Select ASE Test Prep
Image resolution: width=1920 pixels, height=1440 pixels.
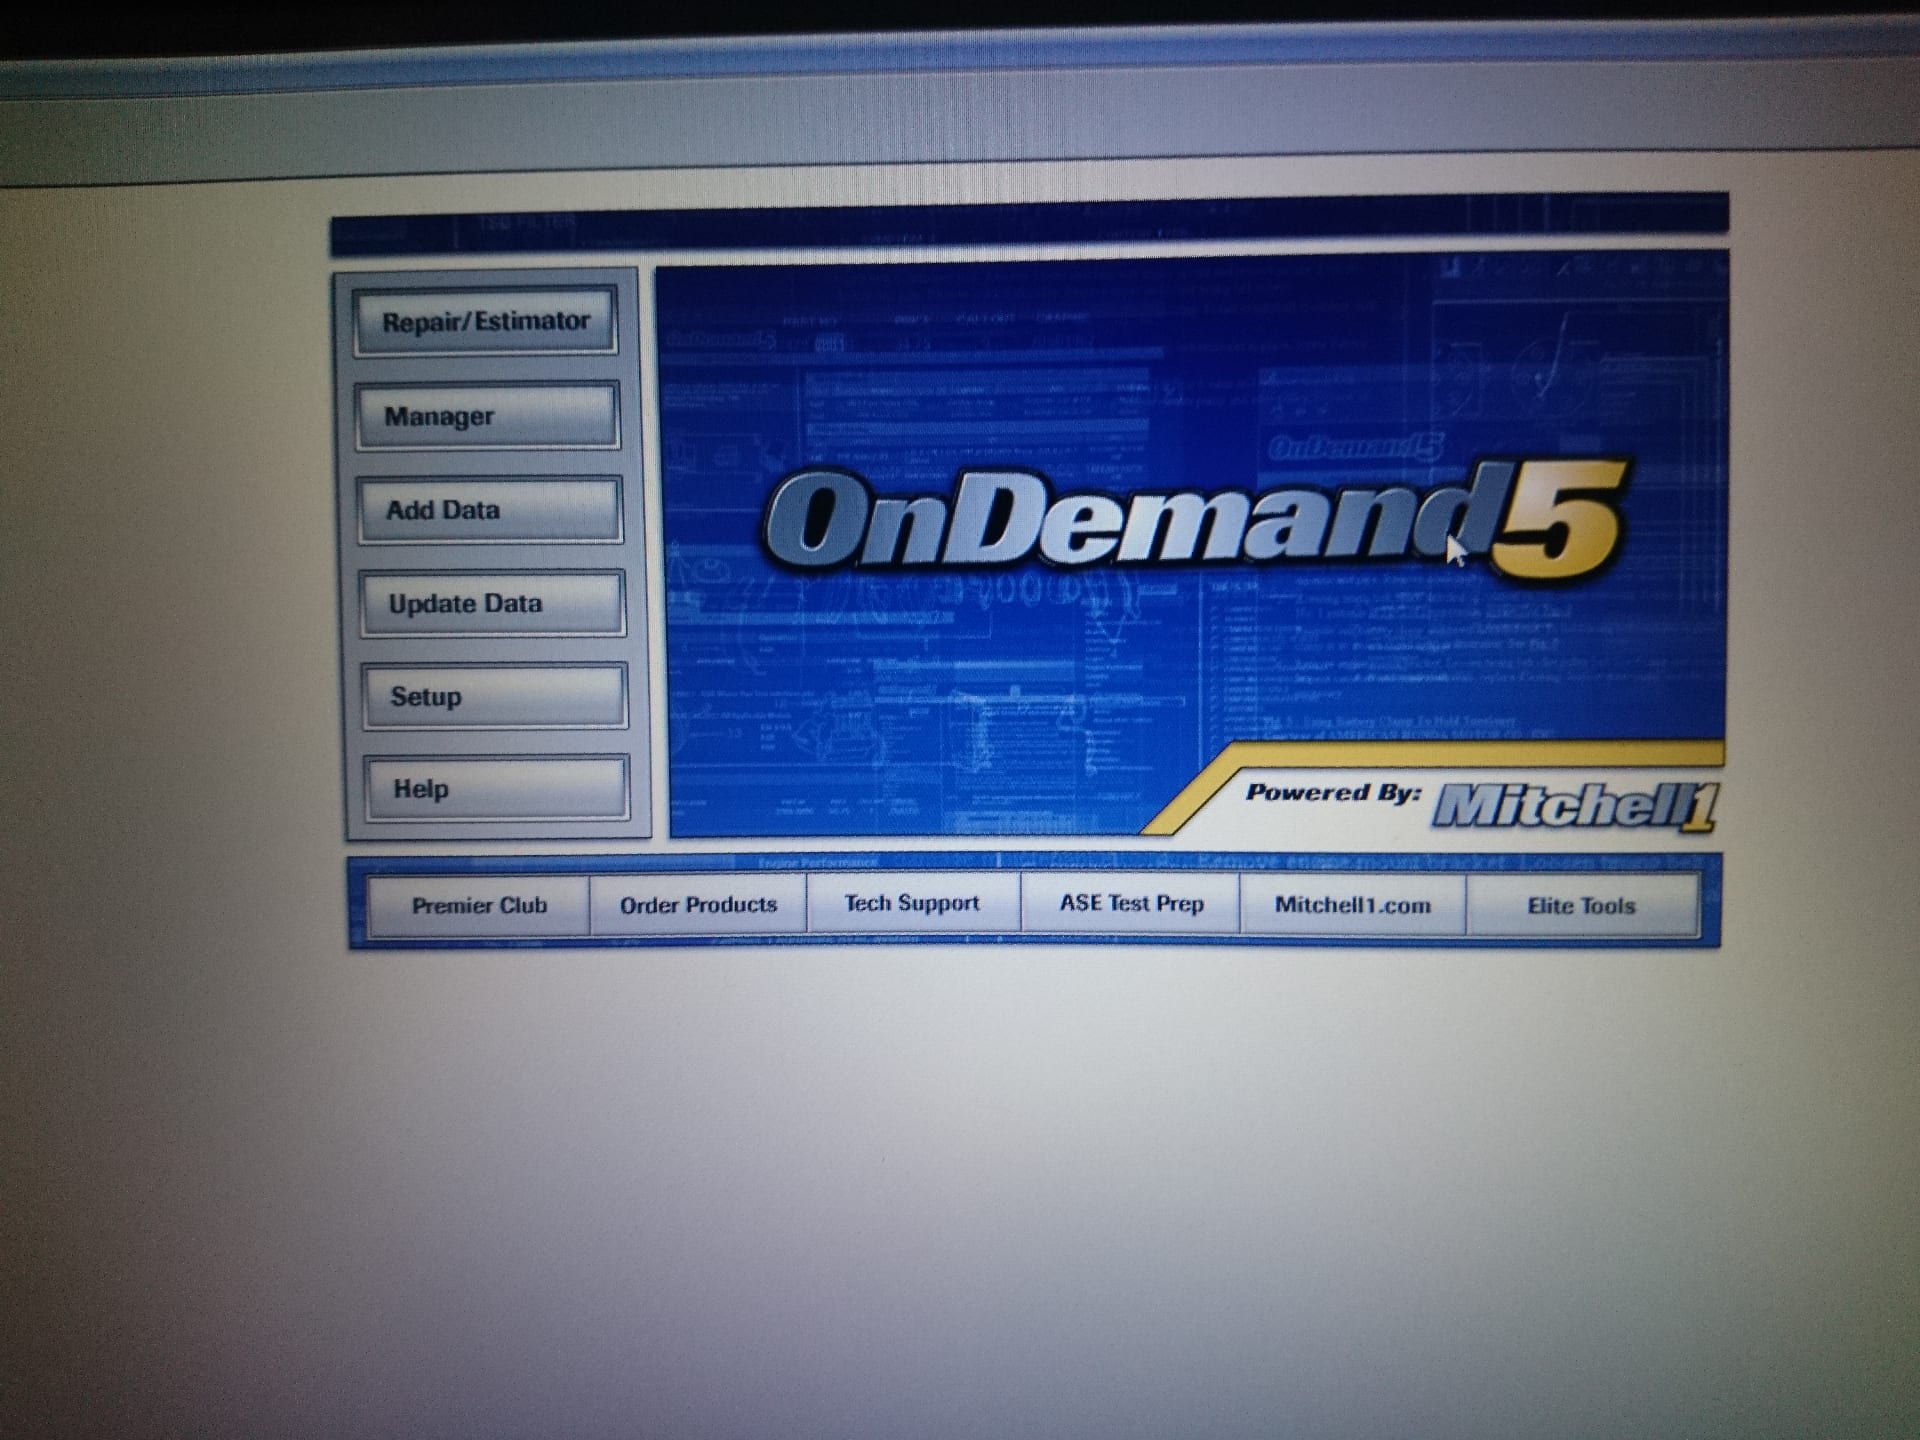tap(1131, 903)
